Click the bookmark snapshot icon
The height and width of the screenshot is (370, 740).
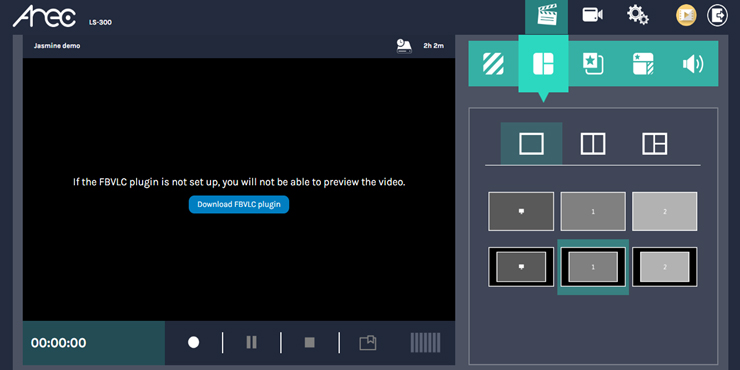[x=368, y=343]
